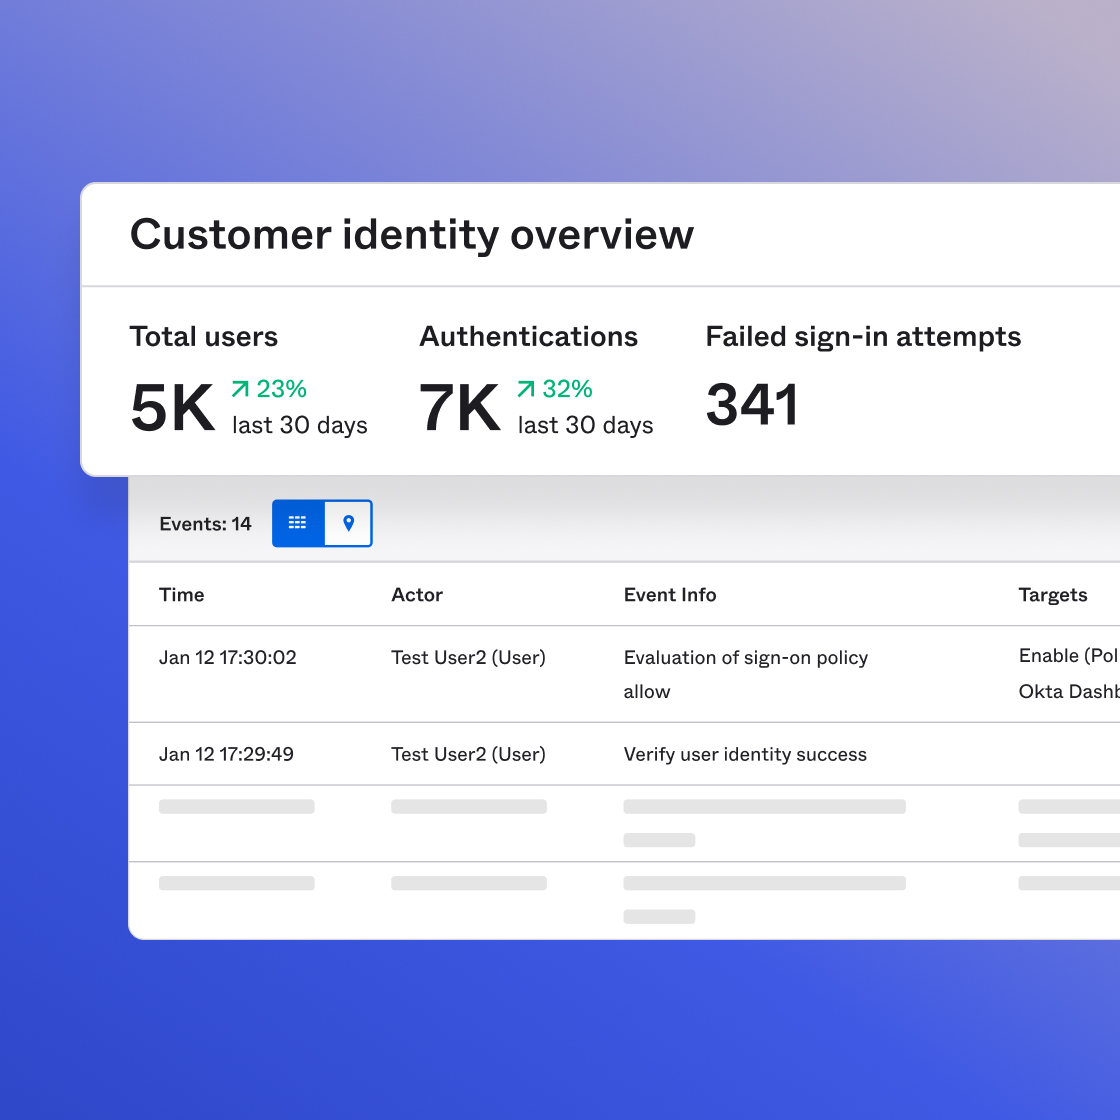1120x1120 pixels.
Task: Click the green arrow beside 23%
Action: coord(240,389)
